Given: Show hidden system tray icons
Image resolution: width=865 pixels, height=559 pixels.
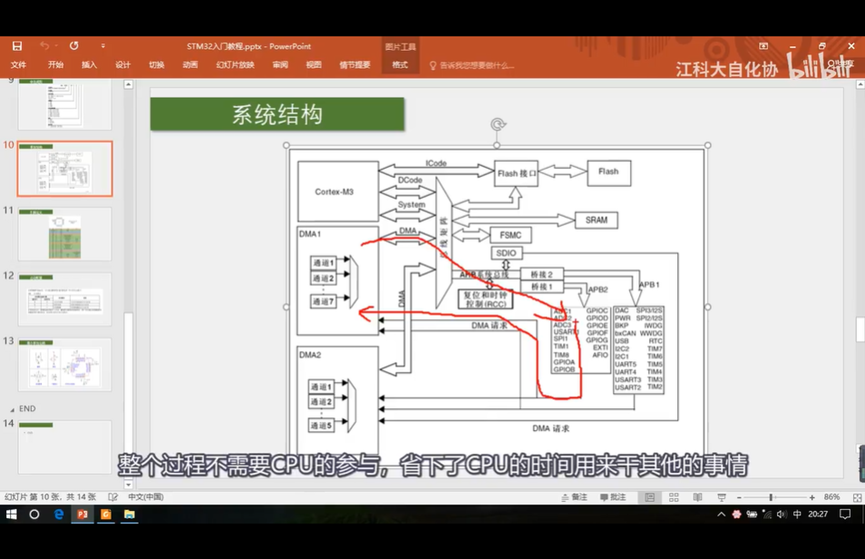Looking at the screenshot, I should pyautogui.click(x=721, y=514).
